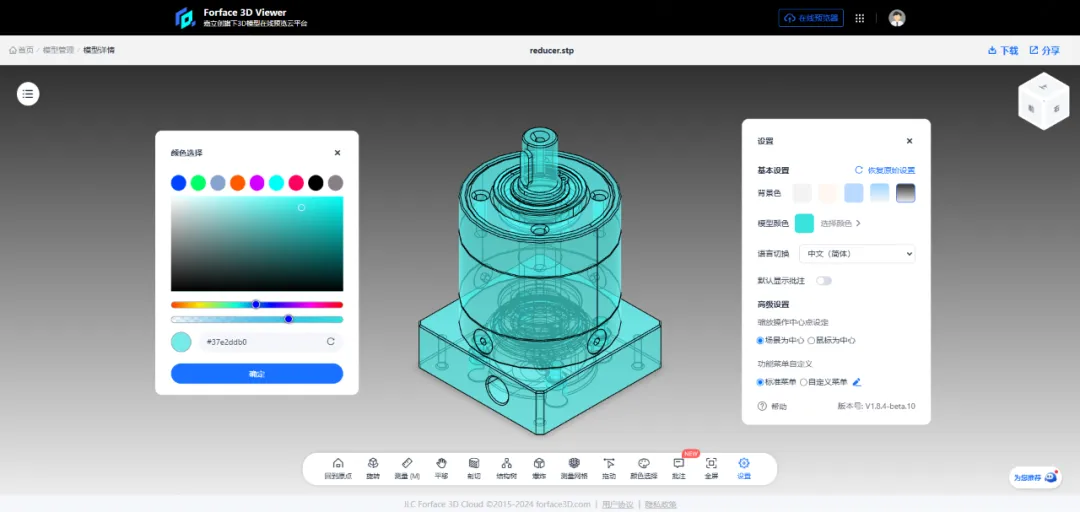Viewport: 1080px width, 512px height.
Task: Select the 鼠标为中心 radio button
Action: tap(811, 341)
